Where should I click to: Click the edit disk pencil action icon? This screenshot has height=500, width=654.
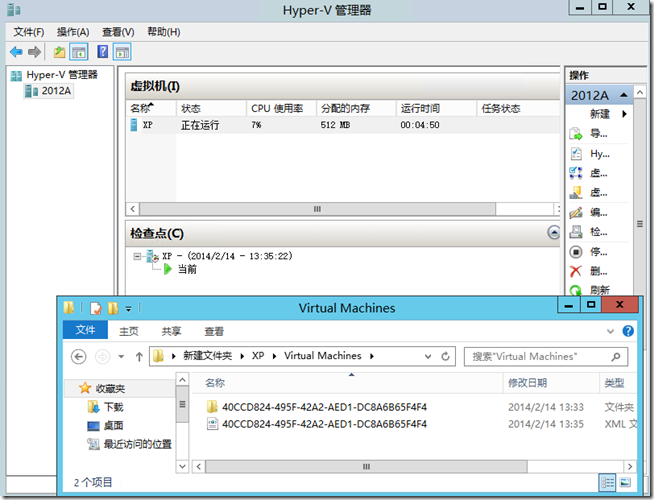576,213
